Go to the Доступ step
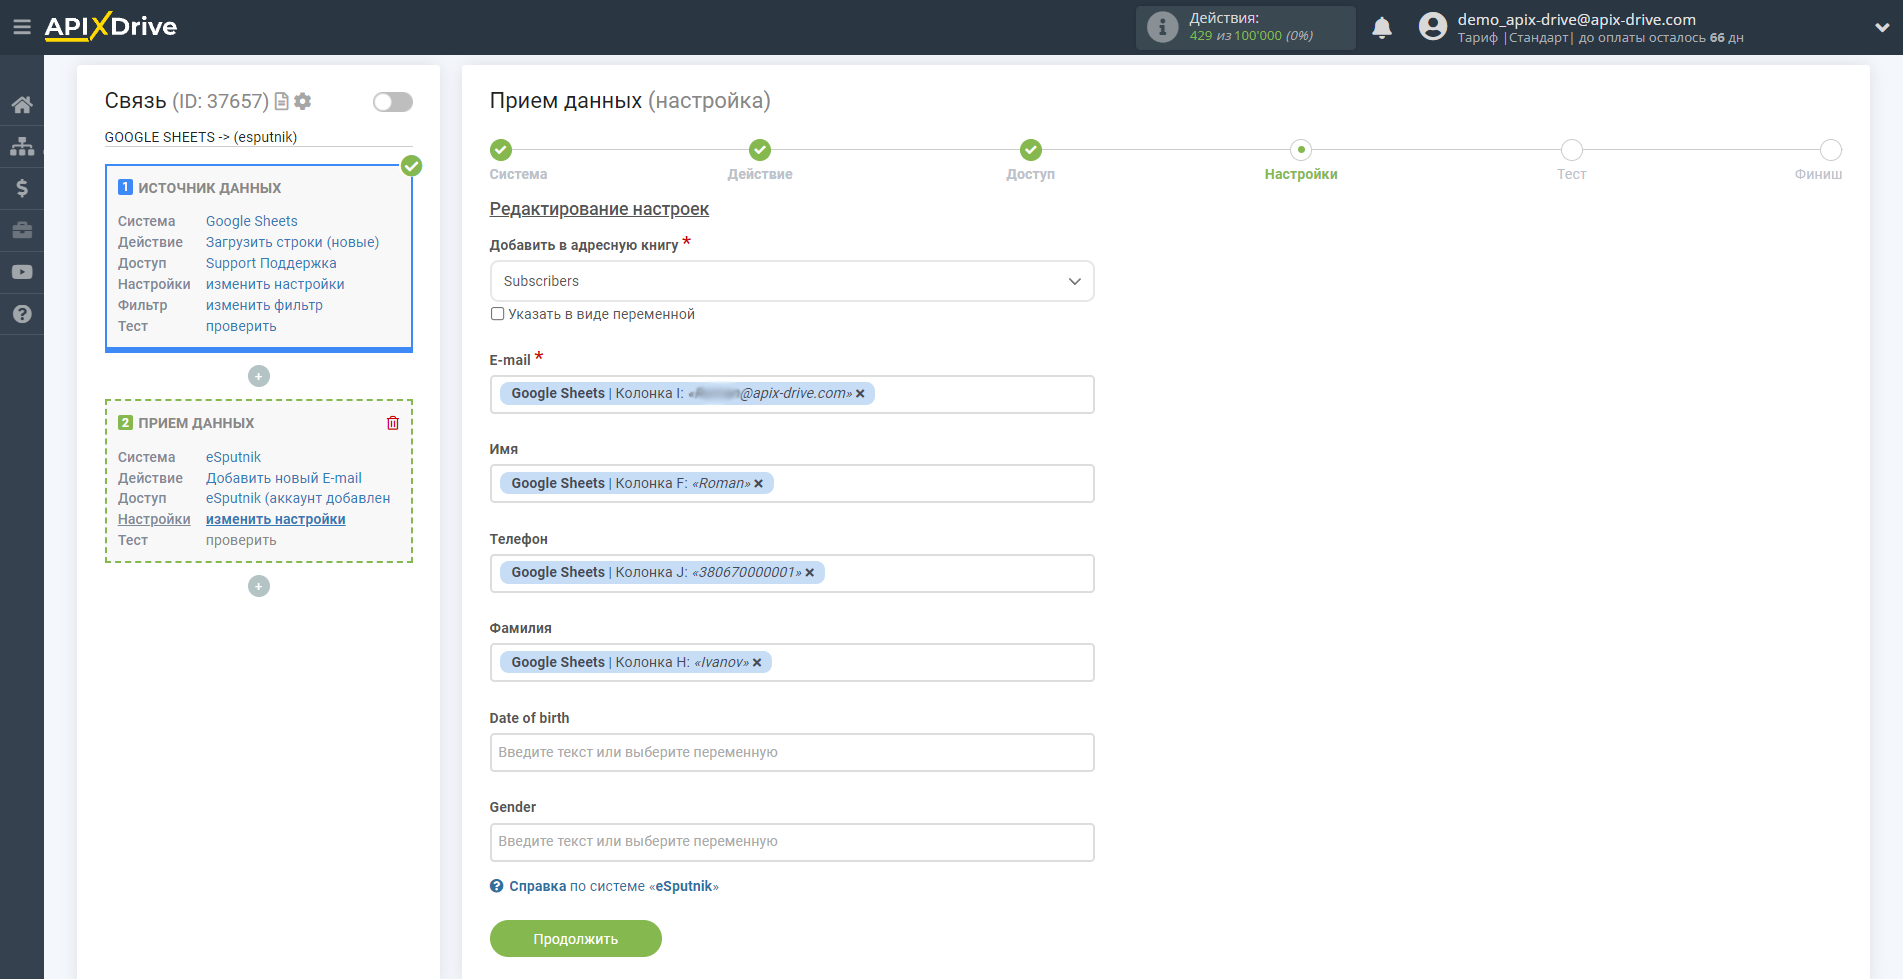Image resolution: width=1903 pixels, height=979 pixels. (x=1031, y=150)
